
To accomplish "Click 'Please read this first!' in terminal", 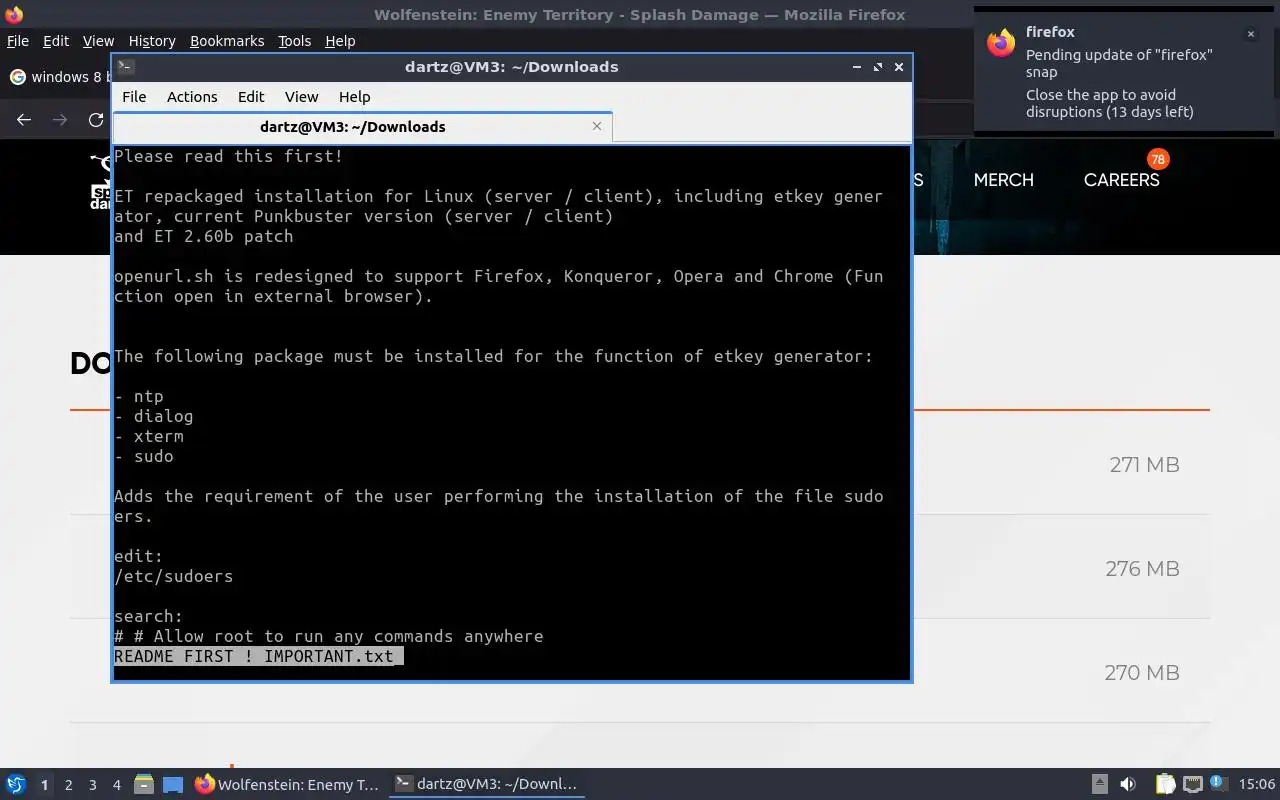I will (x=228, y=156).
